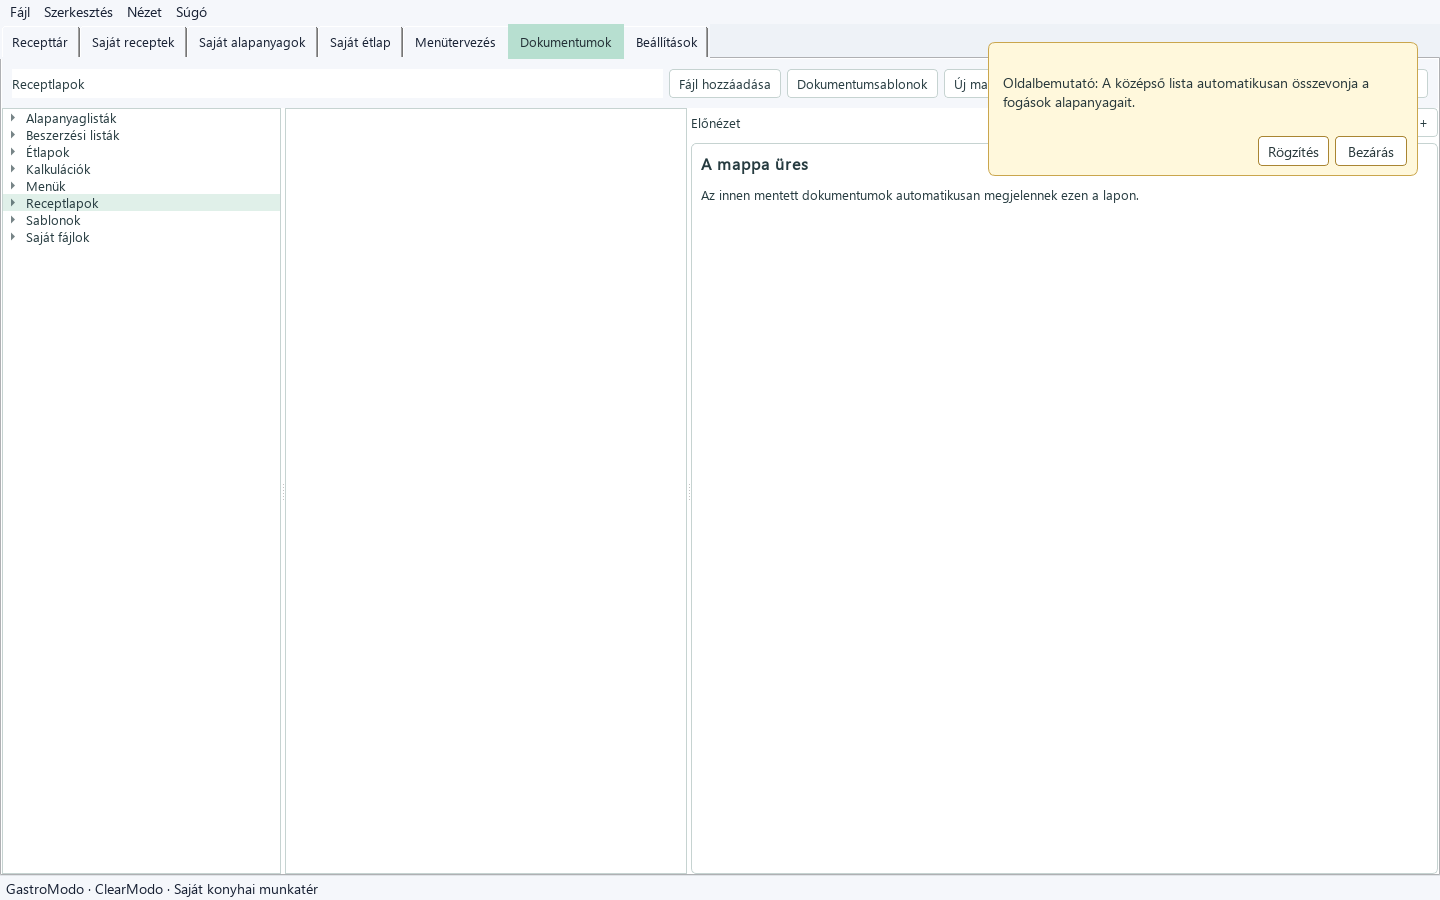Expand the Kalkulációk folder arrow
The width and height of the screenshot is (1440, 900).
point(13,169)
